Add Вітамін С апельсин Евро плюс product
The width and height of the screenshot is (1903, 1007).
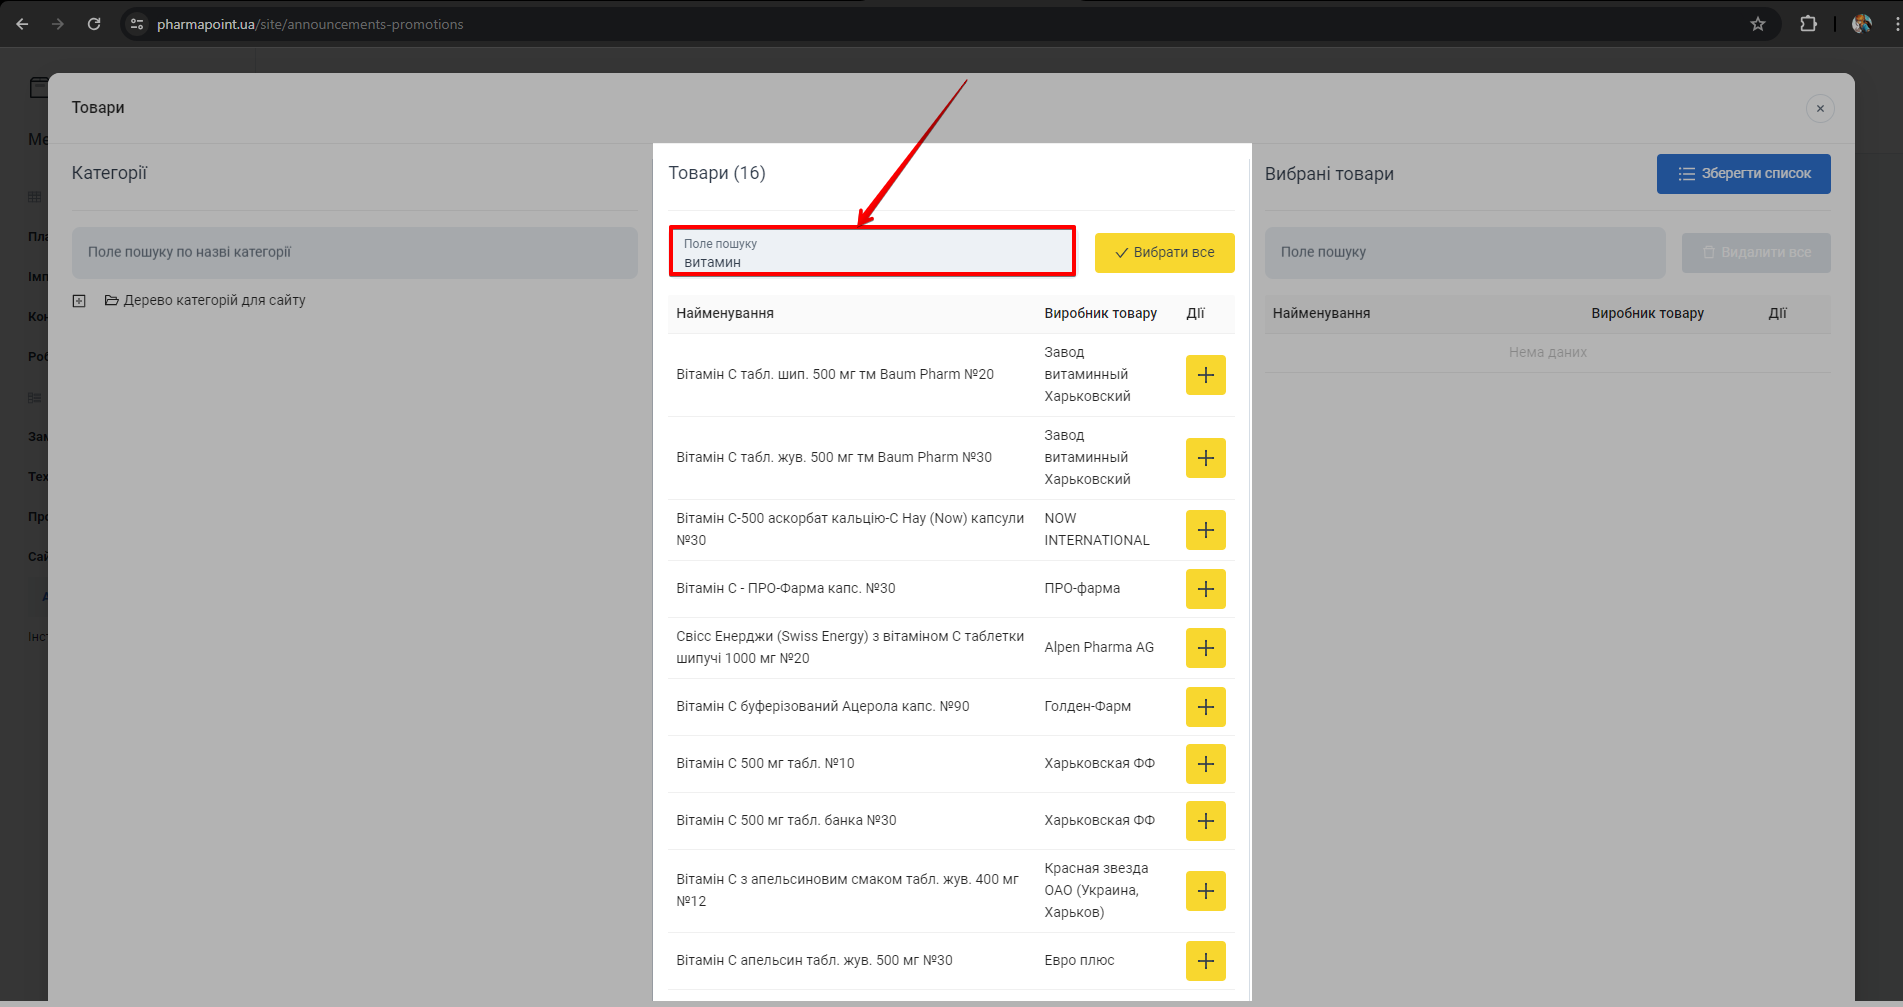(x=1205, y=961)
